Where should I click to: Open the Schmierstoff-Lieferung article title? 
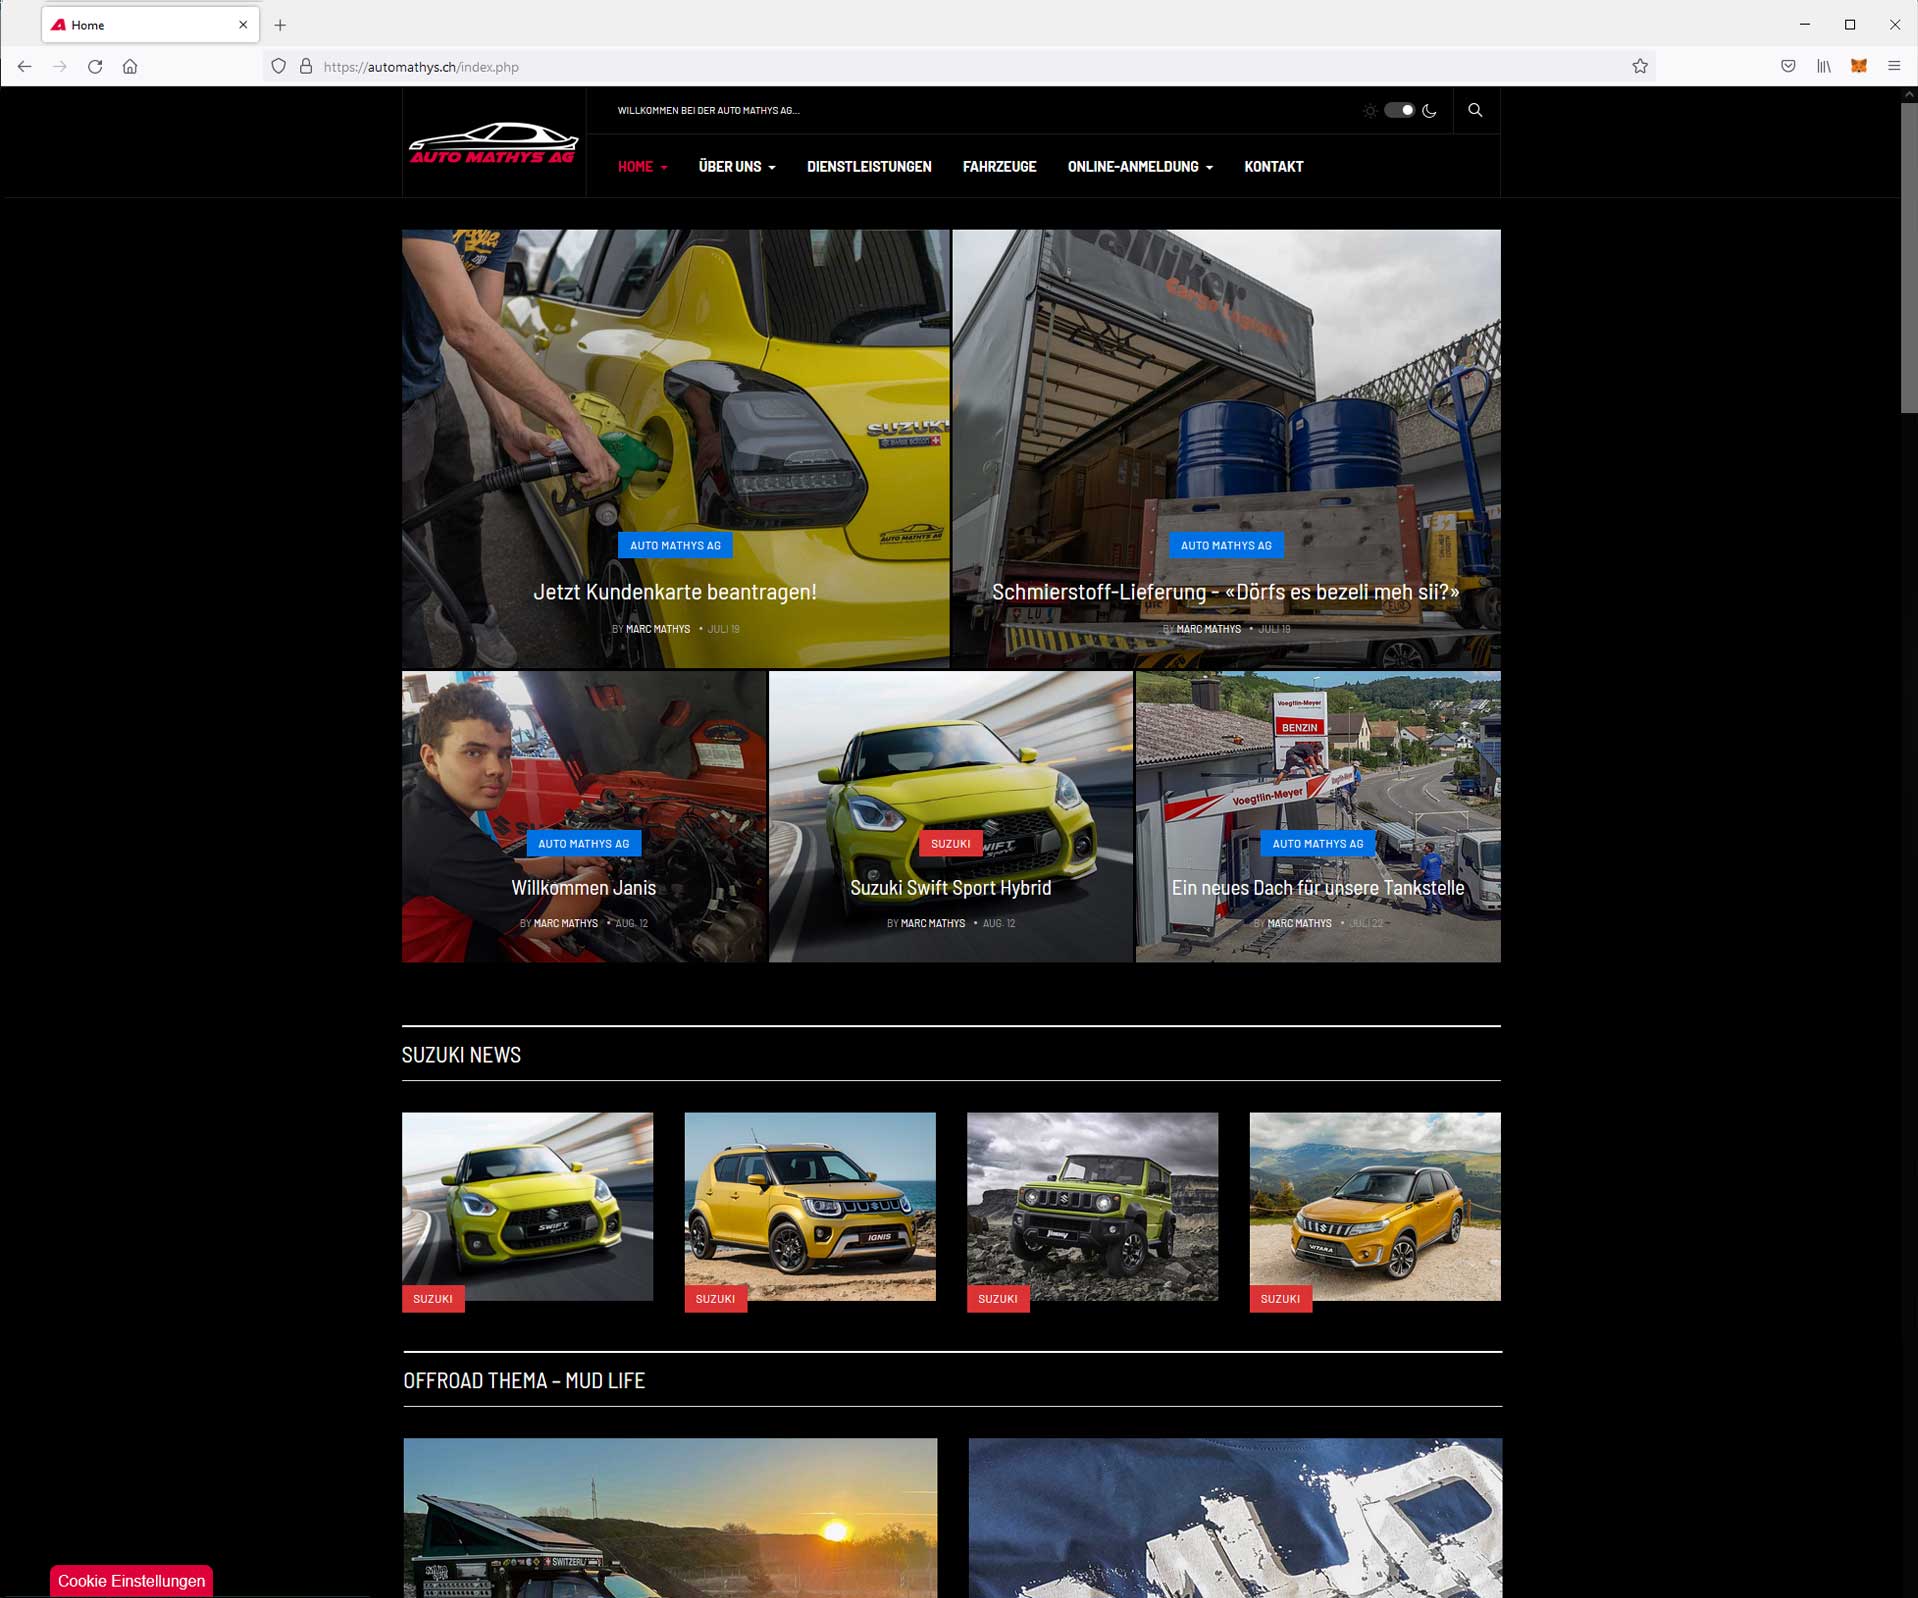click(x=1226, y=592)
